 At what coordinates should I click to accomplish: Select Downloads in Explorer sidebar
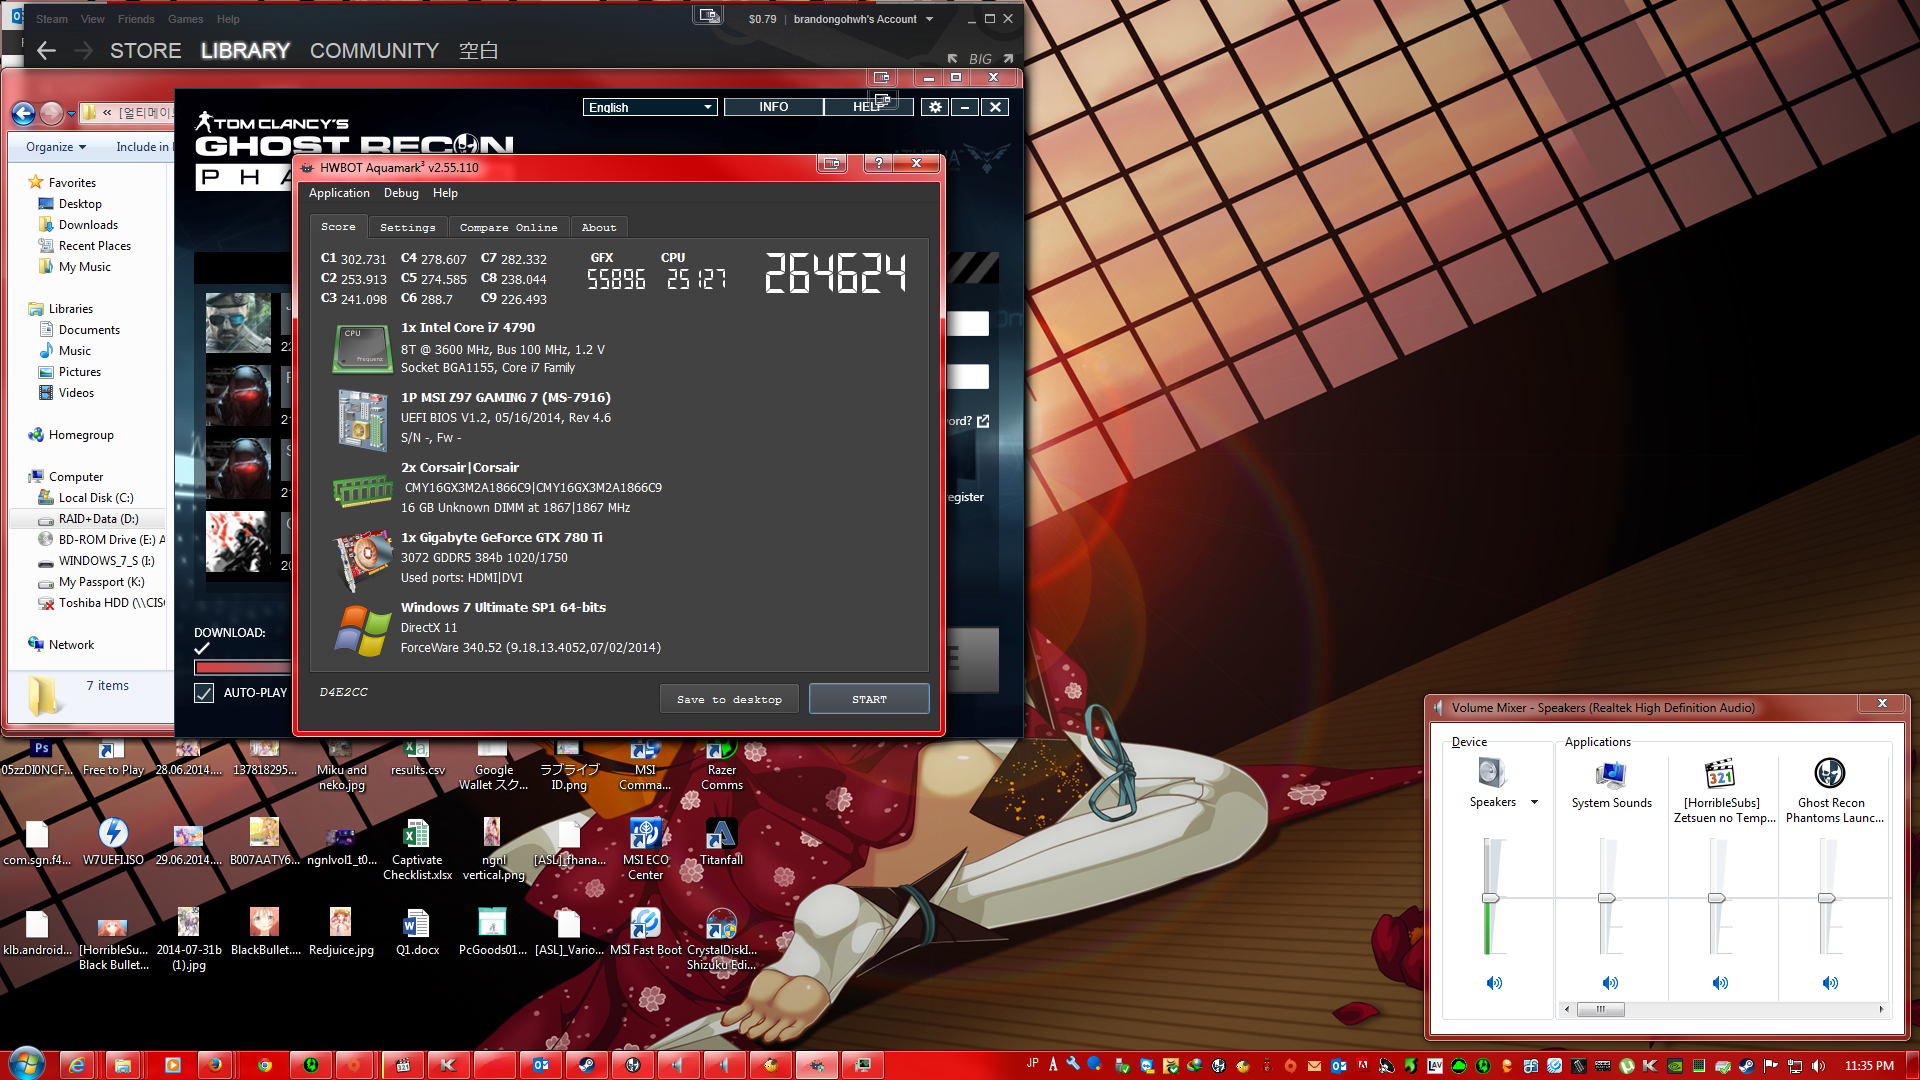(88, 225)
